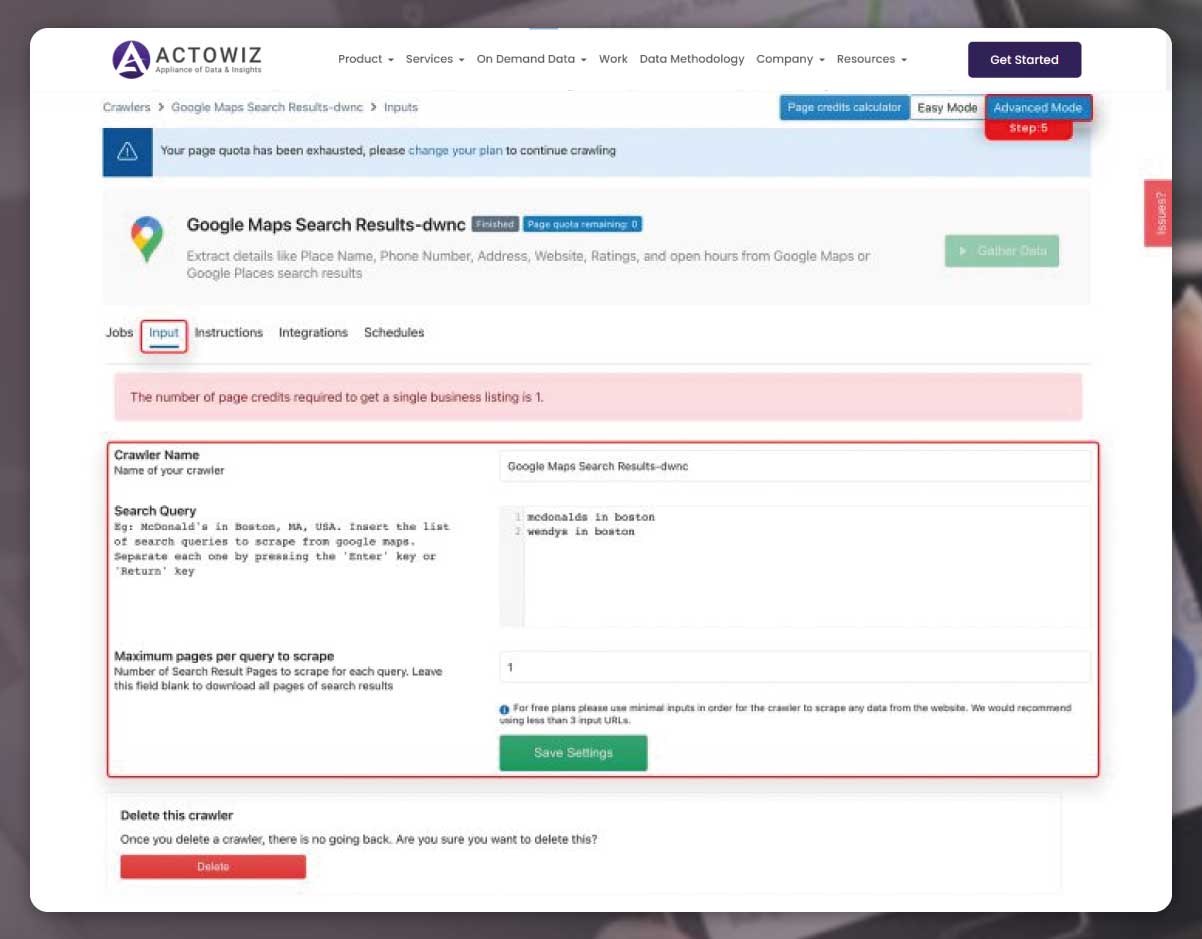The image size is (1202, 939).
Task: Click Page quota remaining badge
Action: pos(583,225)
